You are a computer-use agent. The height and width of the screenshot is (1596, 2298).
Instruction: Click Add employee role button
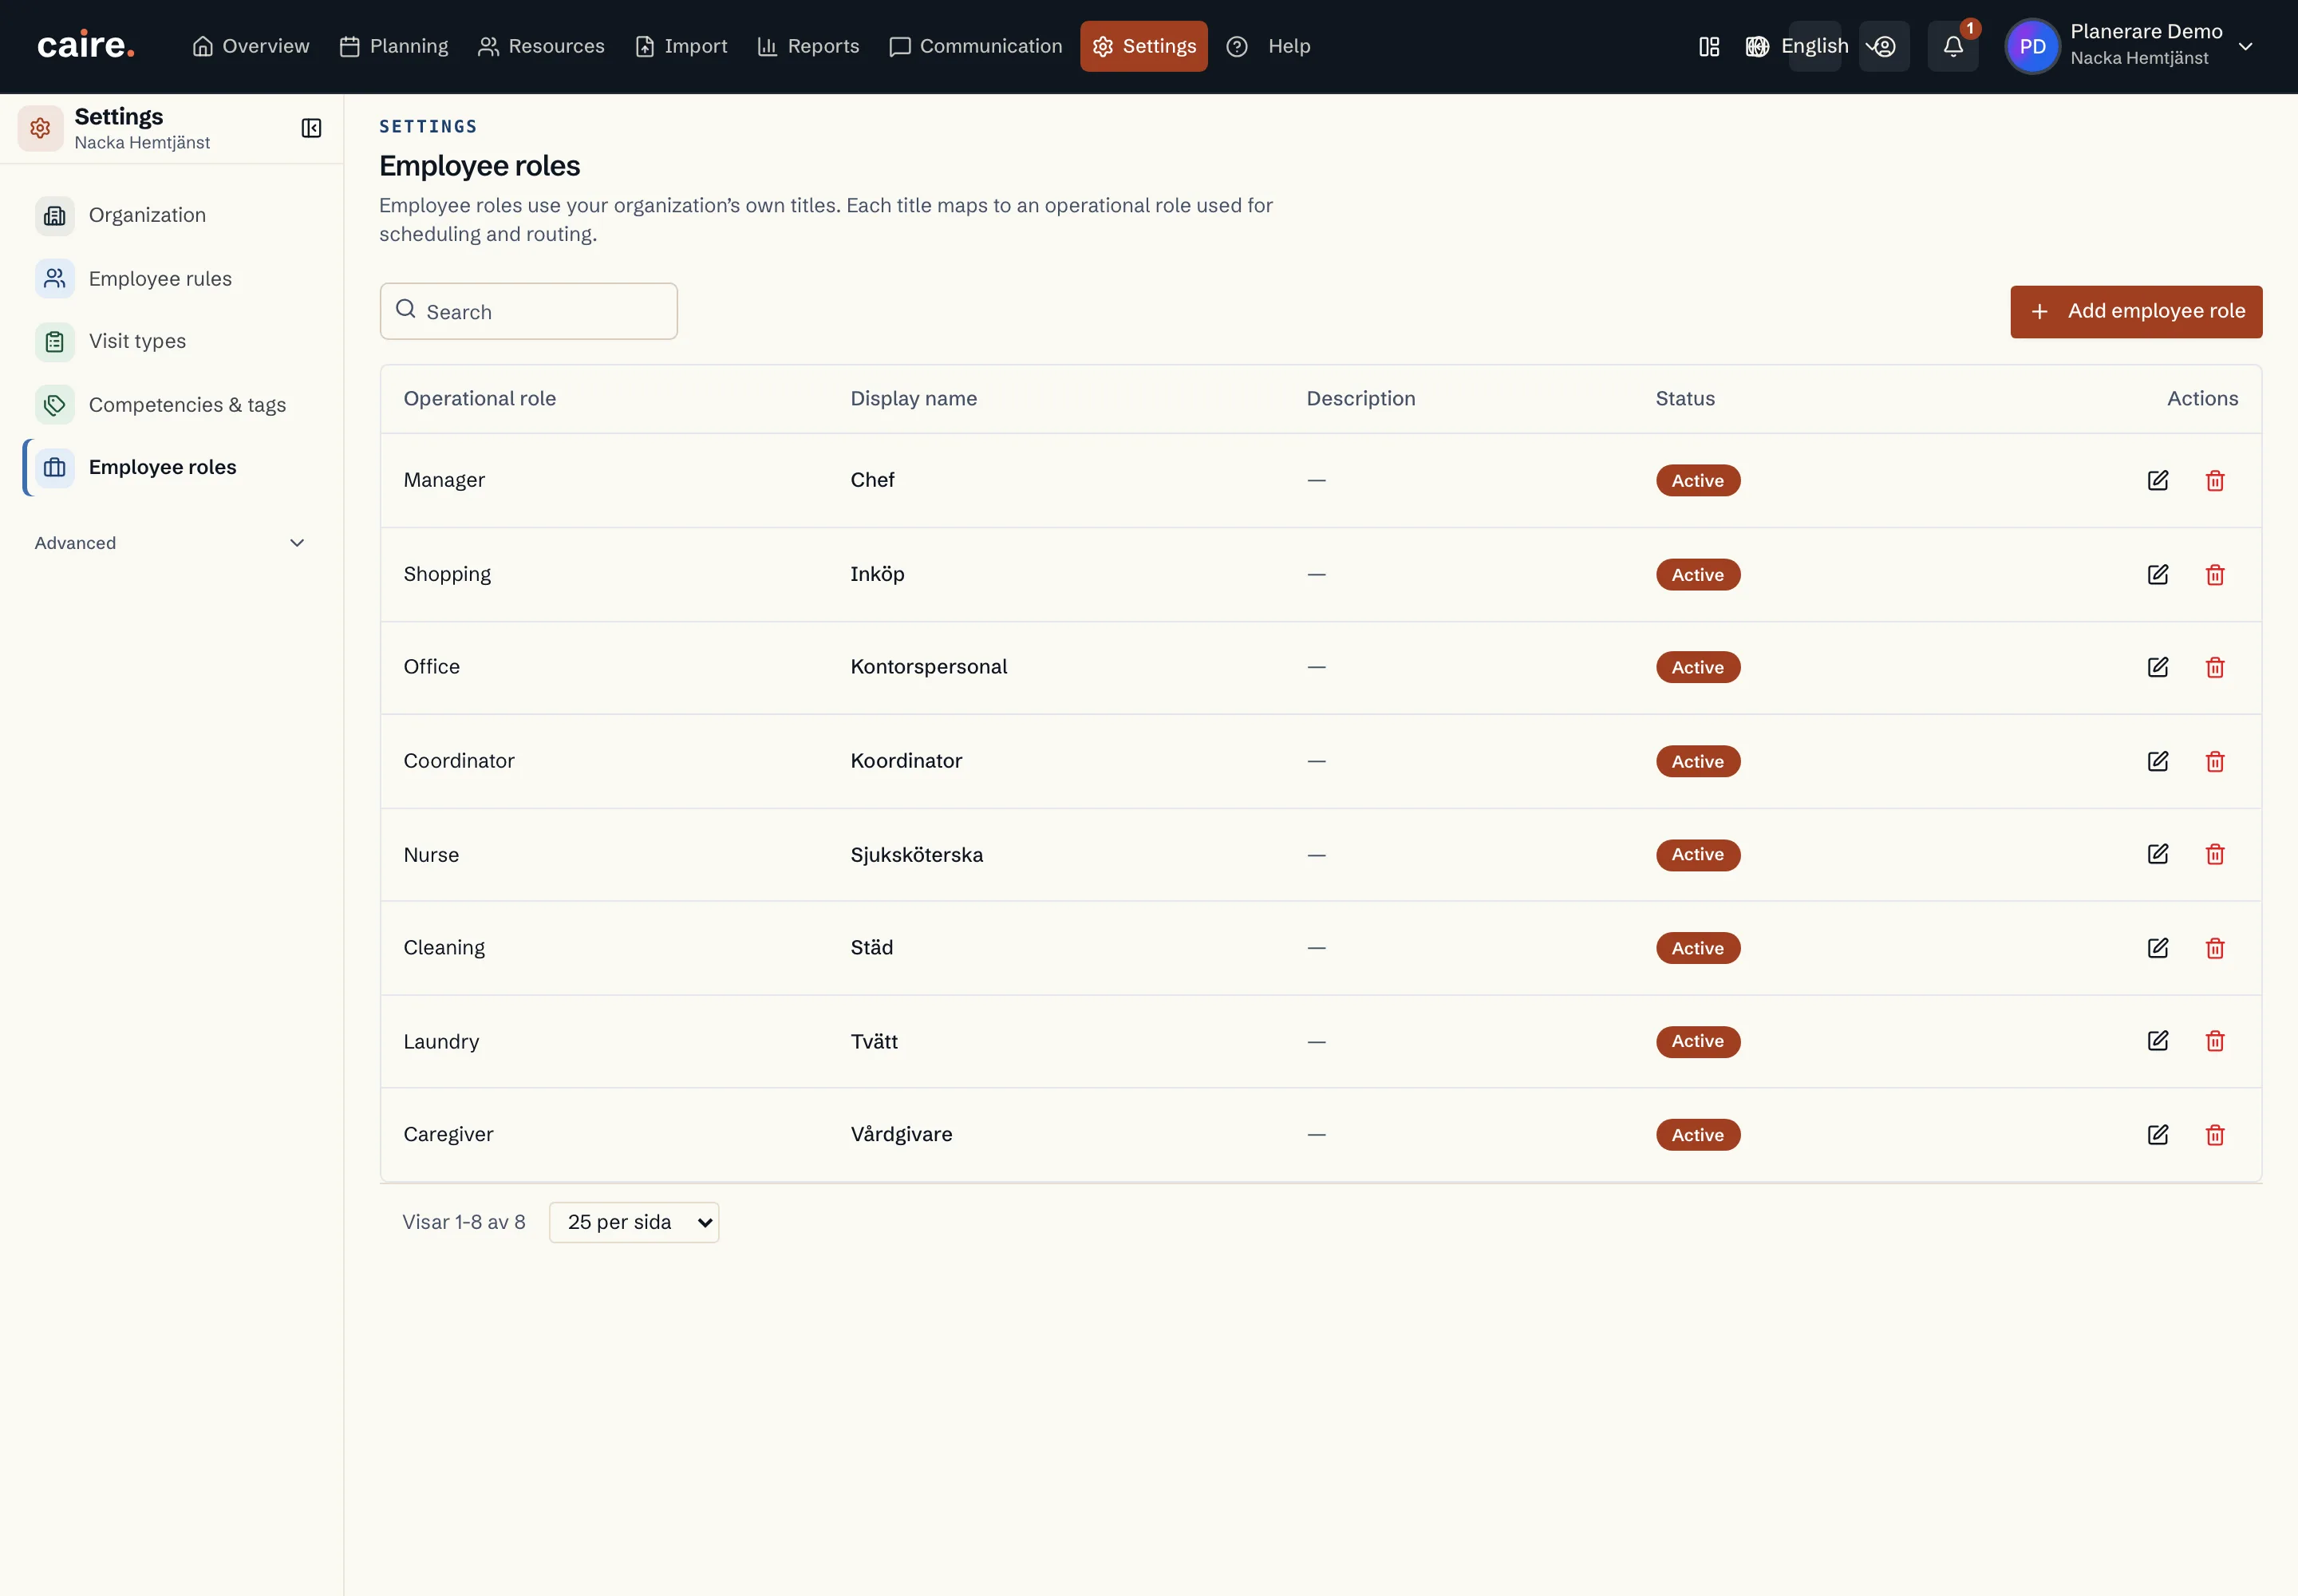(2136, 312)
